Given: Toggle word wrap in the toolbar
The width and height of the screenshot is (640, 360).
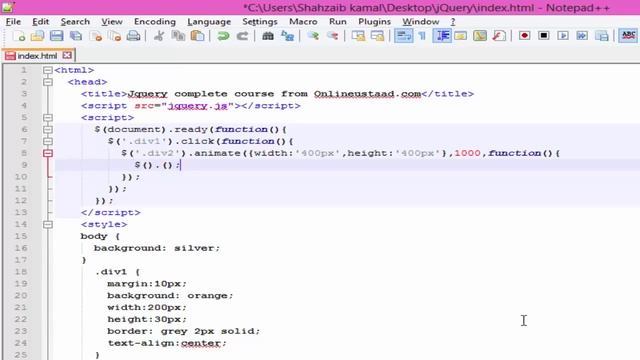Looking at the screenshot, I should [403, 36].
